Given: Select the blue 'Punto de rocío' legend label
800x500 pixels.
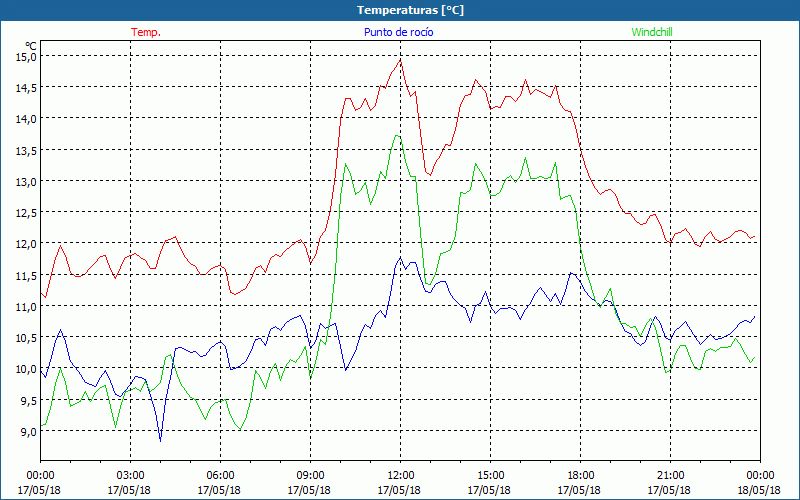Looking at the screenshot, I should (398, 32).
